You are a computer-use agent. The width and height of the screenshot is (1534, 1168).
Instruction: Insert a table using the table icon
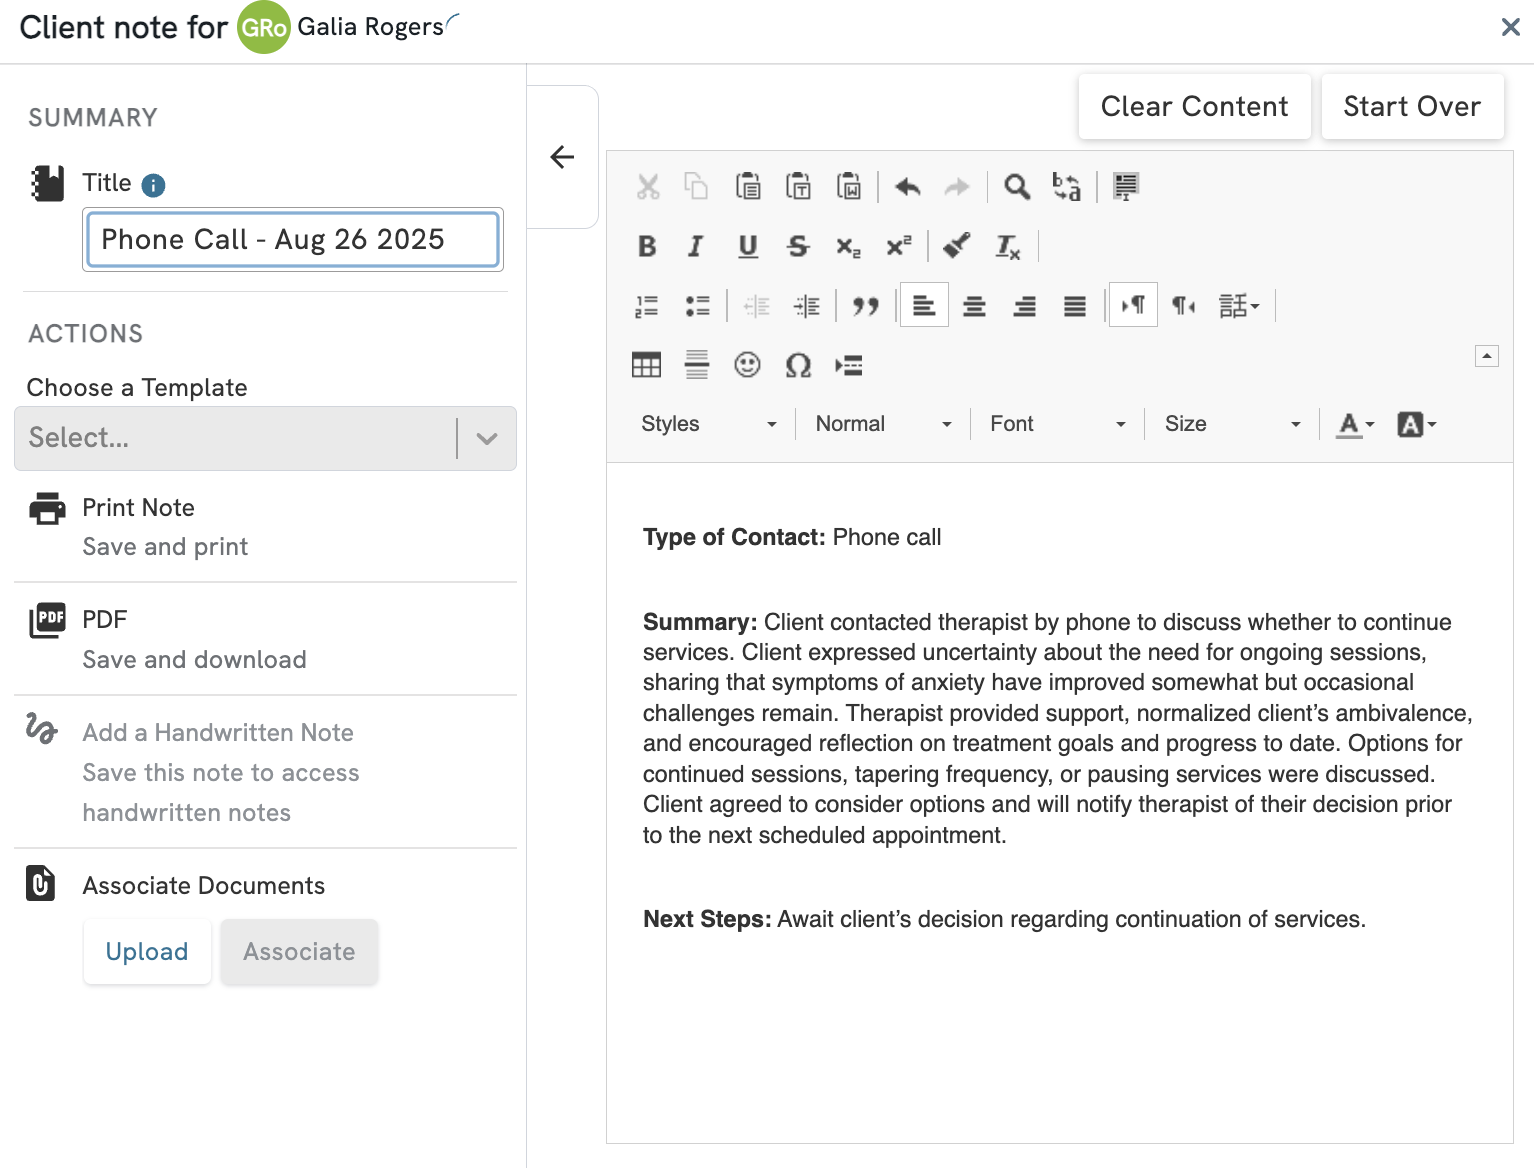pos(647,365)
